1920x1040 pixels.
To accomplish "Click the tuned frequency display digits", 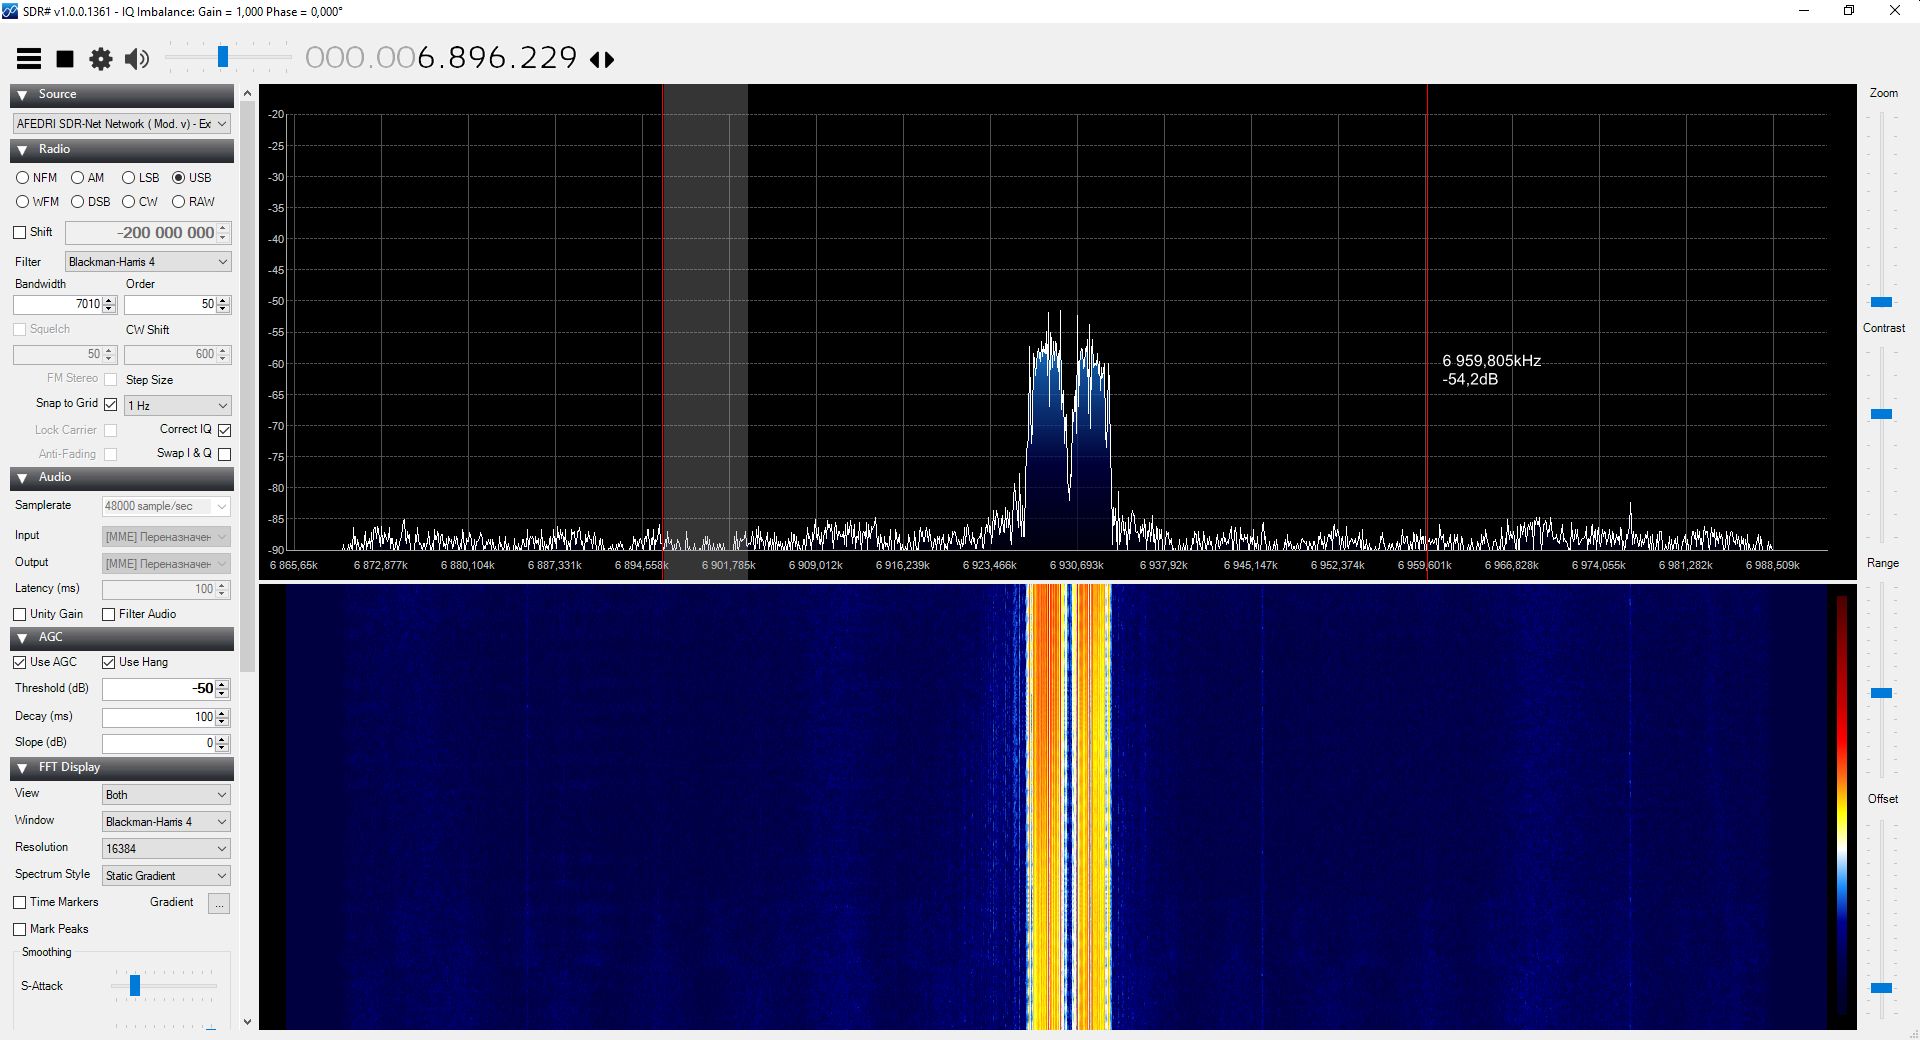I will tap(441, 58).
